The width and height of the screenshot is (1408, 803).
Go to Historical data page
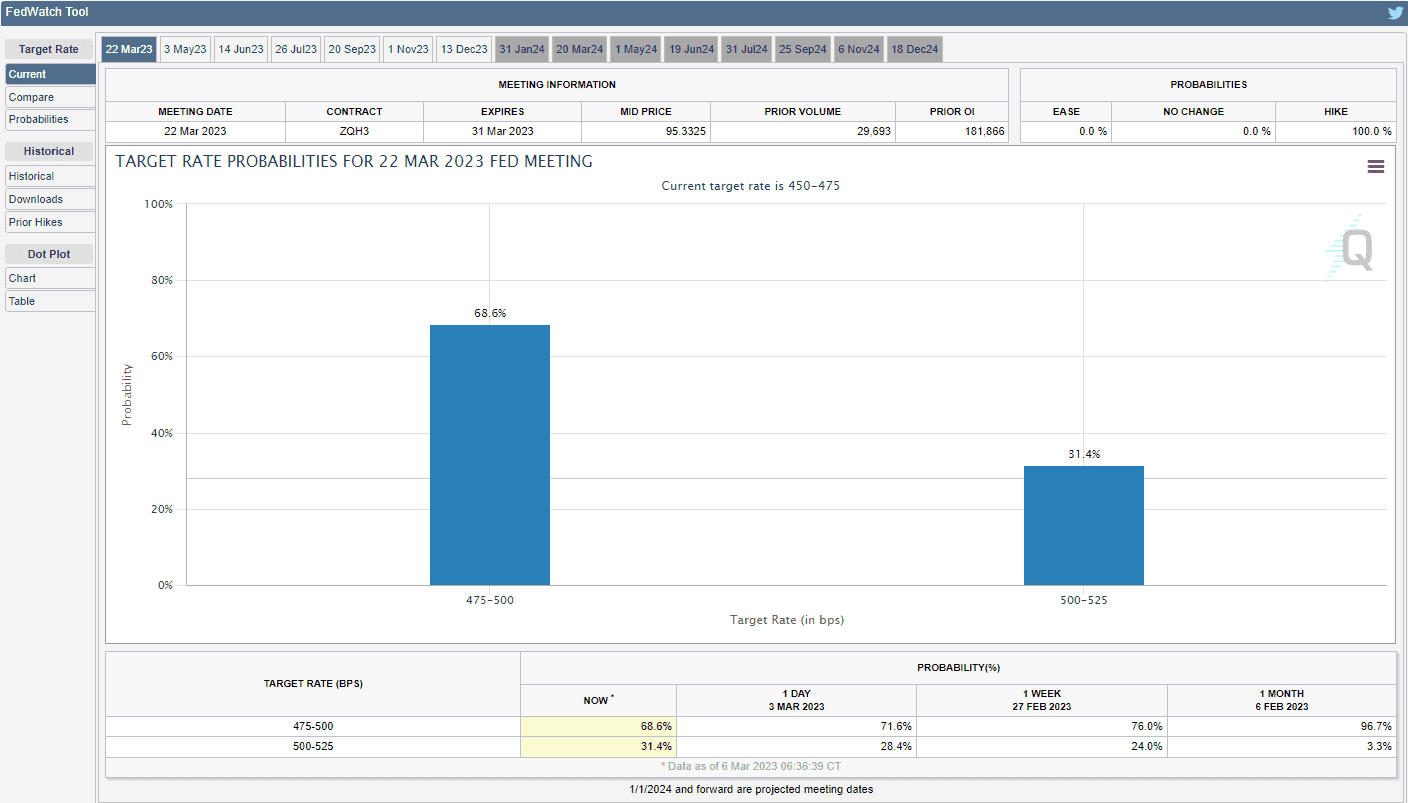pyautogui.click(x=50, y=176)
